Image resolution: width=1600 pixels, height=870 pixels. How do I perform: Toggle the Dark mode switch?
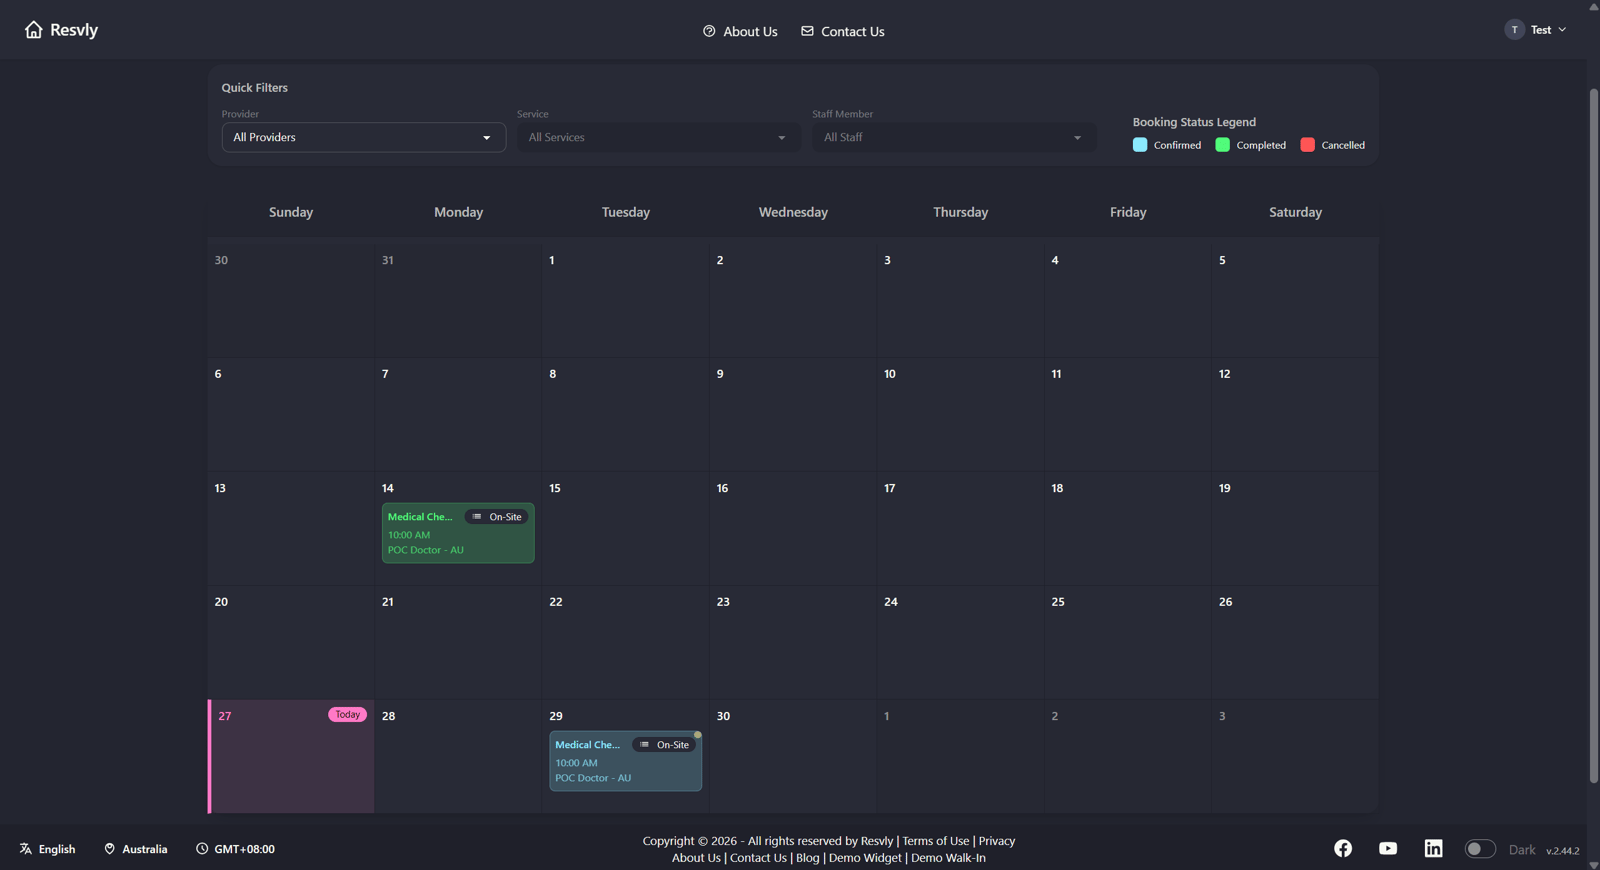click(1480, 849)
